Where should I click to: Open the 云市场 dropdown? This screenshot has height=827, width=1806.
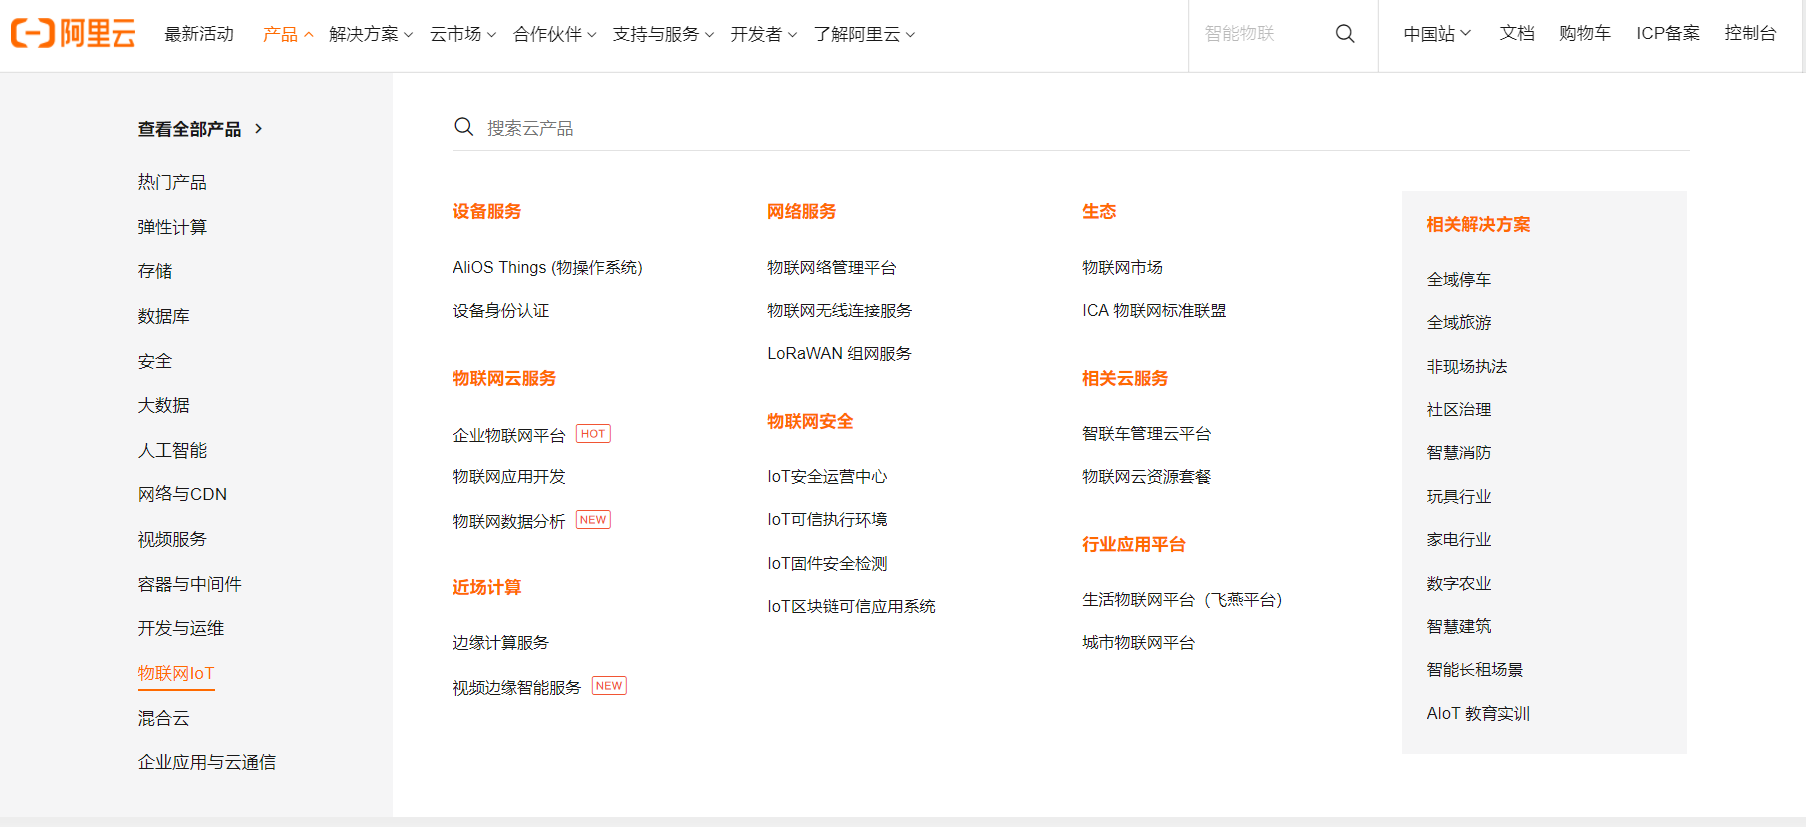[x=463, y=34]
